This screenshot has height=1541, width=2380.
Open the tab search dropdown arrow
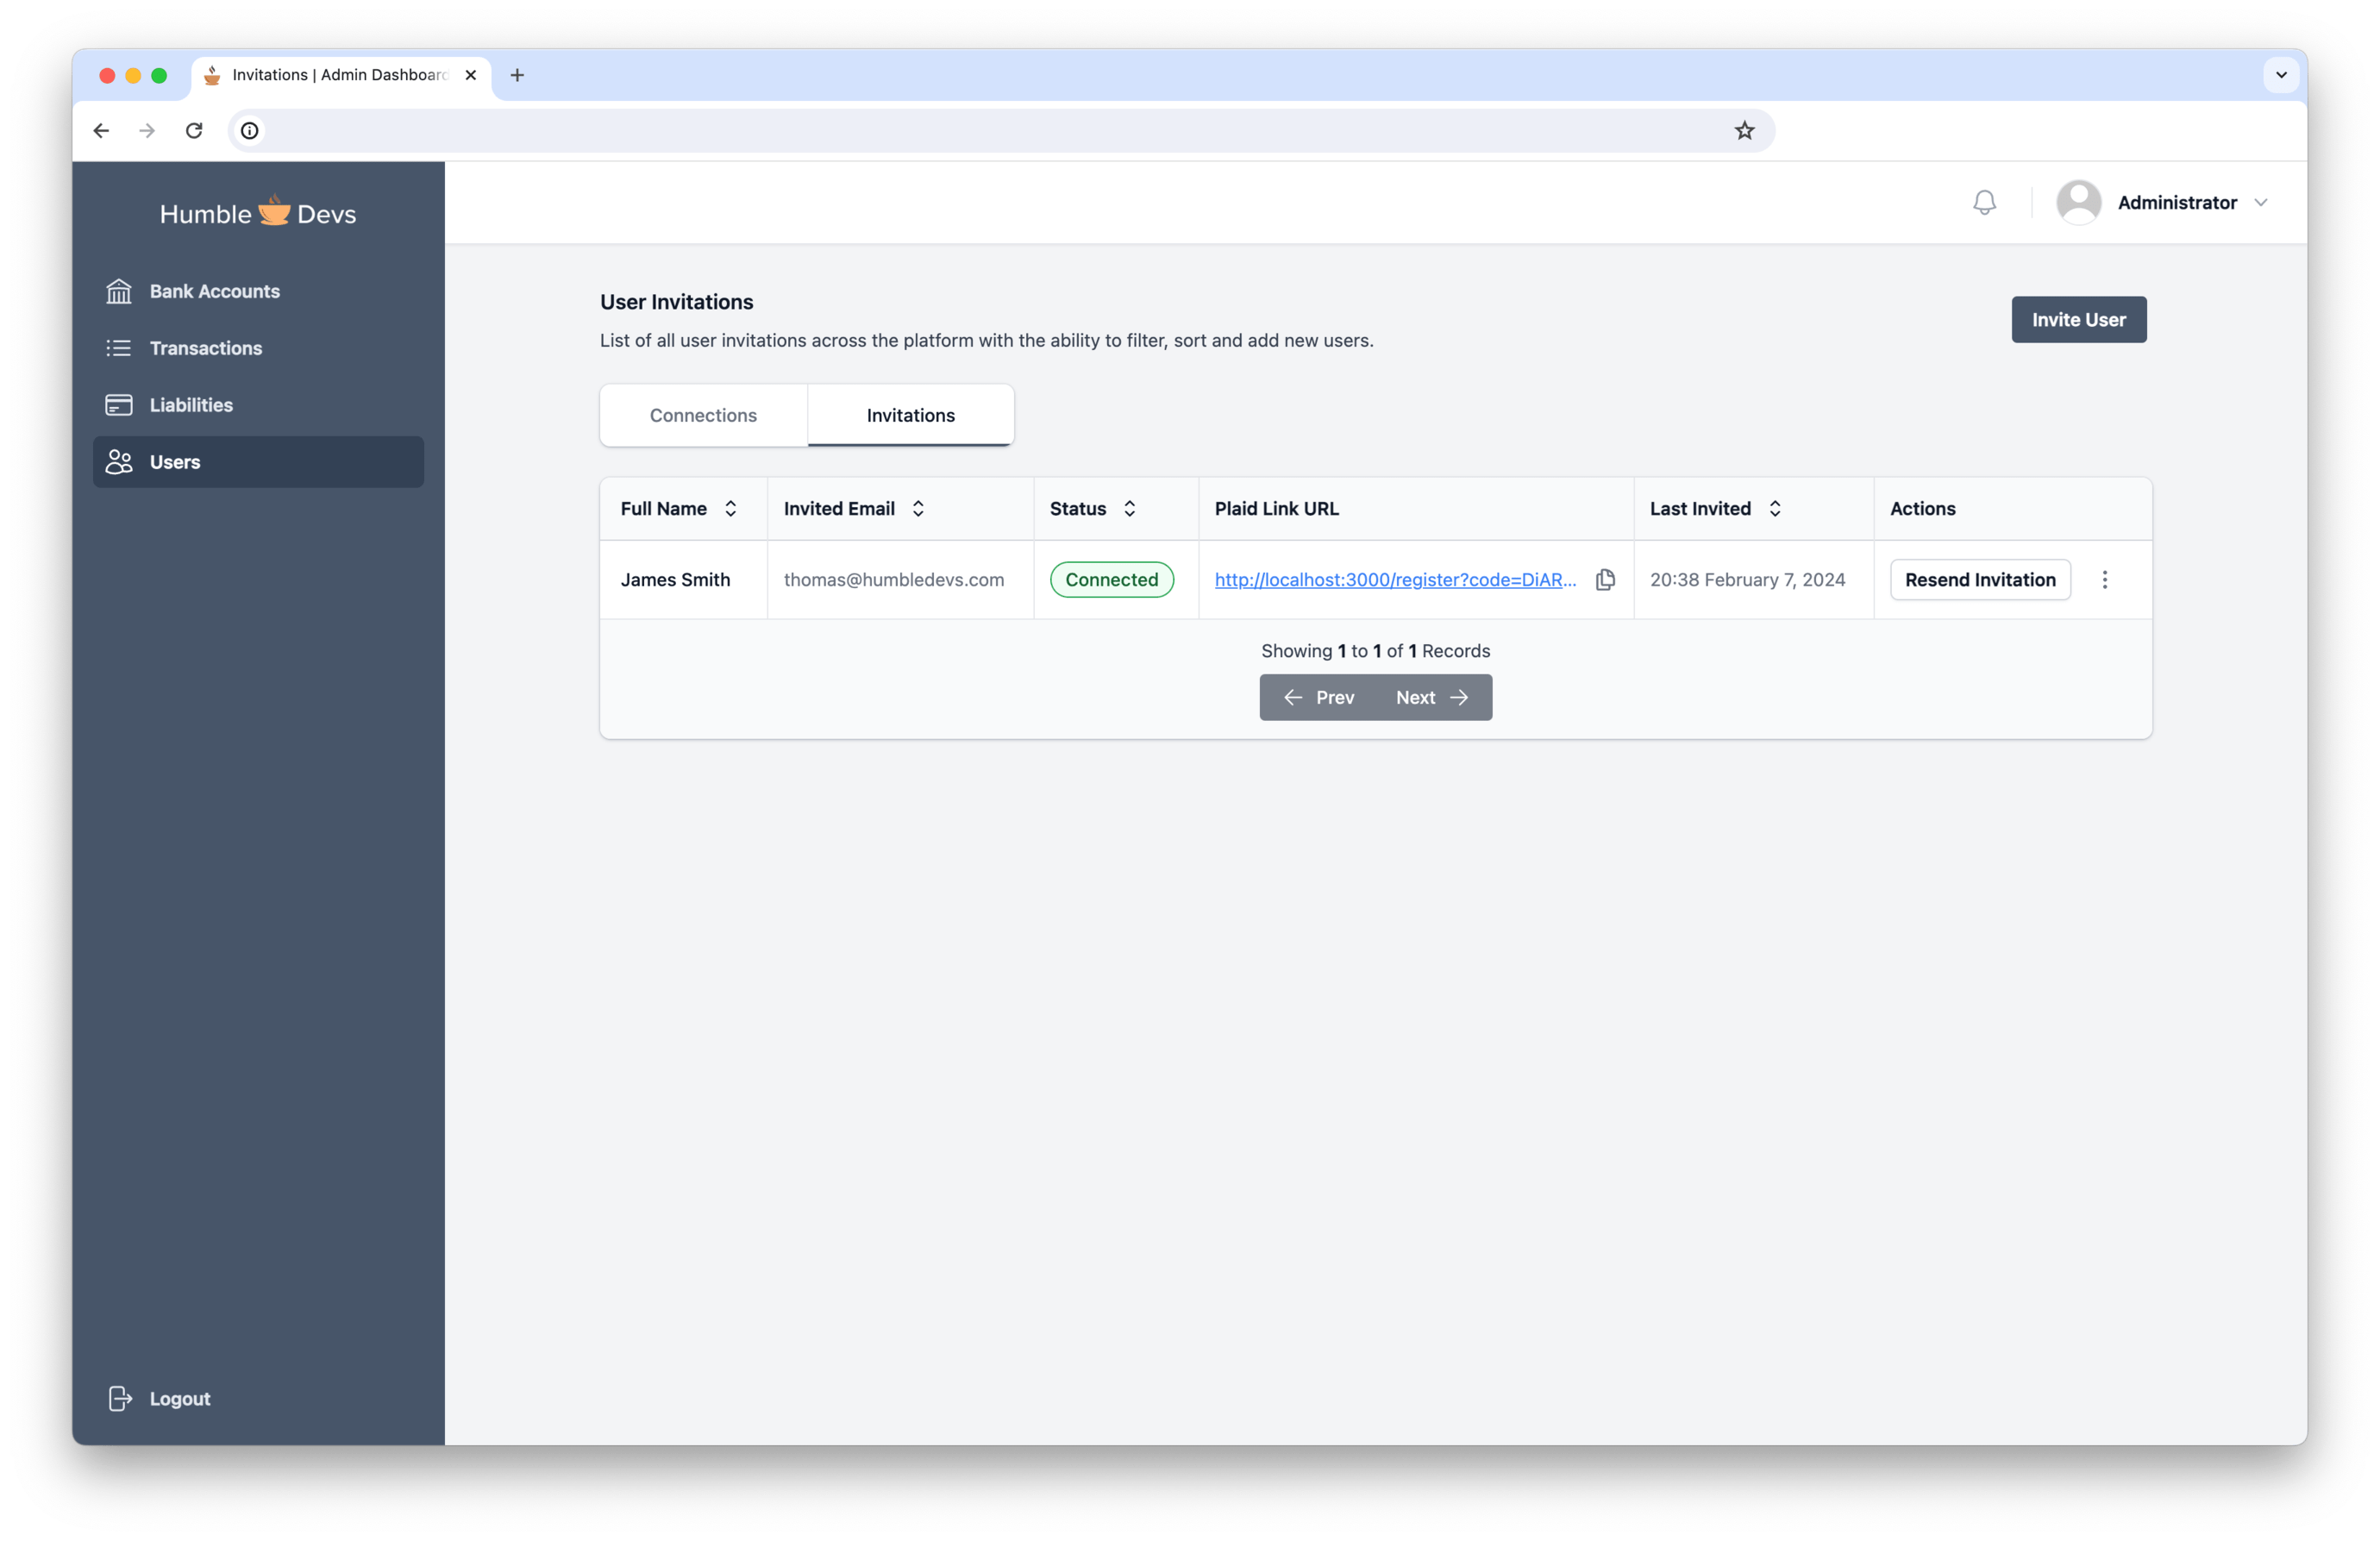[x=2281, y=75]
